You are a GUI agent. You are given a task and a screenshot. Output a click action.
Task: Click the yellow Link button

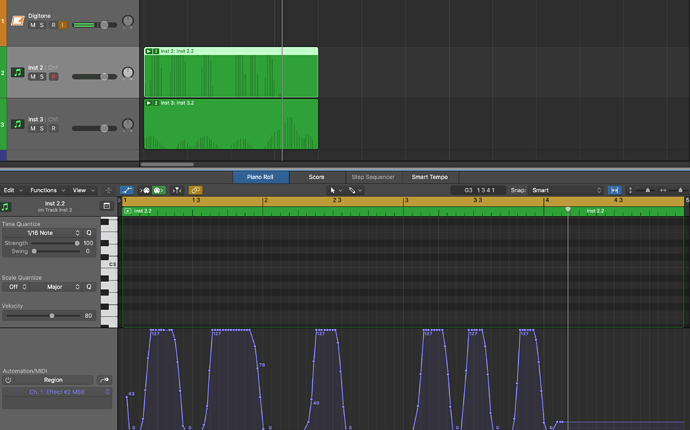(x=196, y=190)
